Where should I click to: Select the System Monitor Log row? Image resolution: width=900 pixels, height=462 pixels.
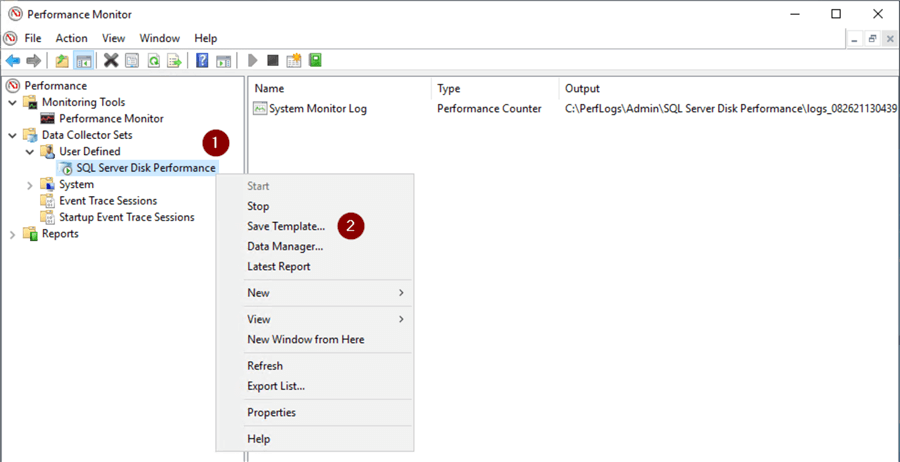575,108
